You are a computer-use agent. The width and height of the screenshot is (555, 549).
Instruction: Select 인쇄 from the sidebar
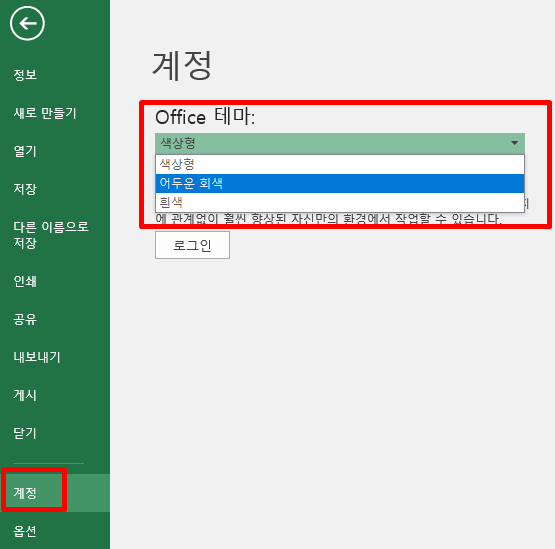click(x=25, y=281)
